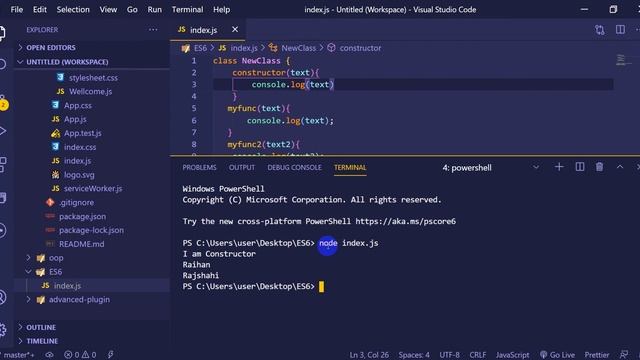
Task: Kill terminal with trash icon
Action: pos(599,167)
